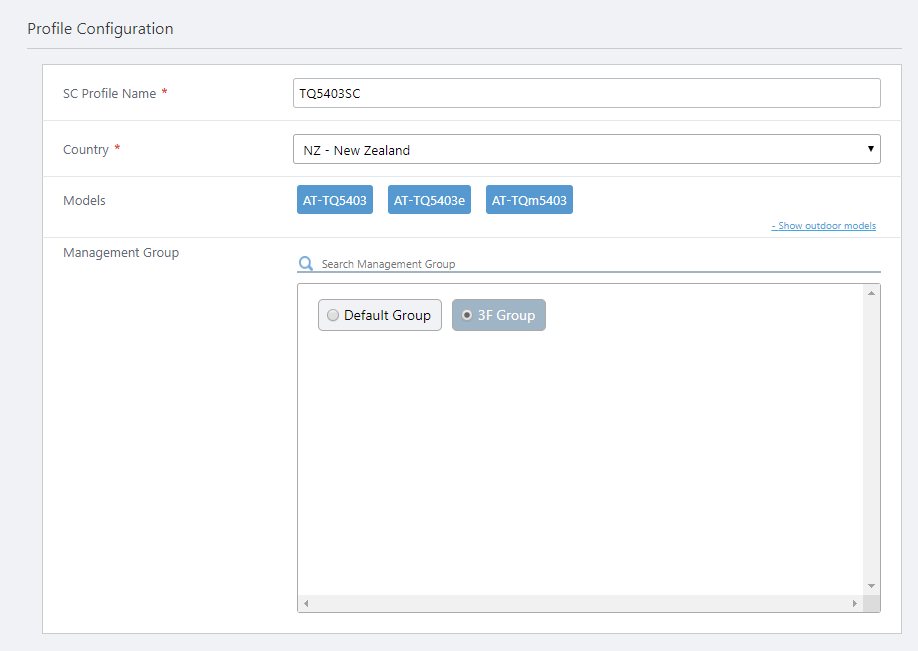Screen dimensions: 918x651
Task: Focus the SC Profile Name text field
Action: 587,93
